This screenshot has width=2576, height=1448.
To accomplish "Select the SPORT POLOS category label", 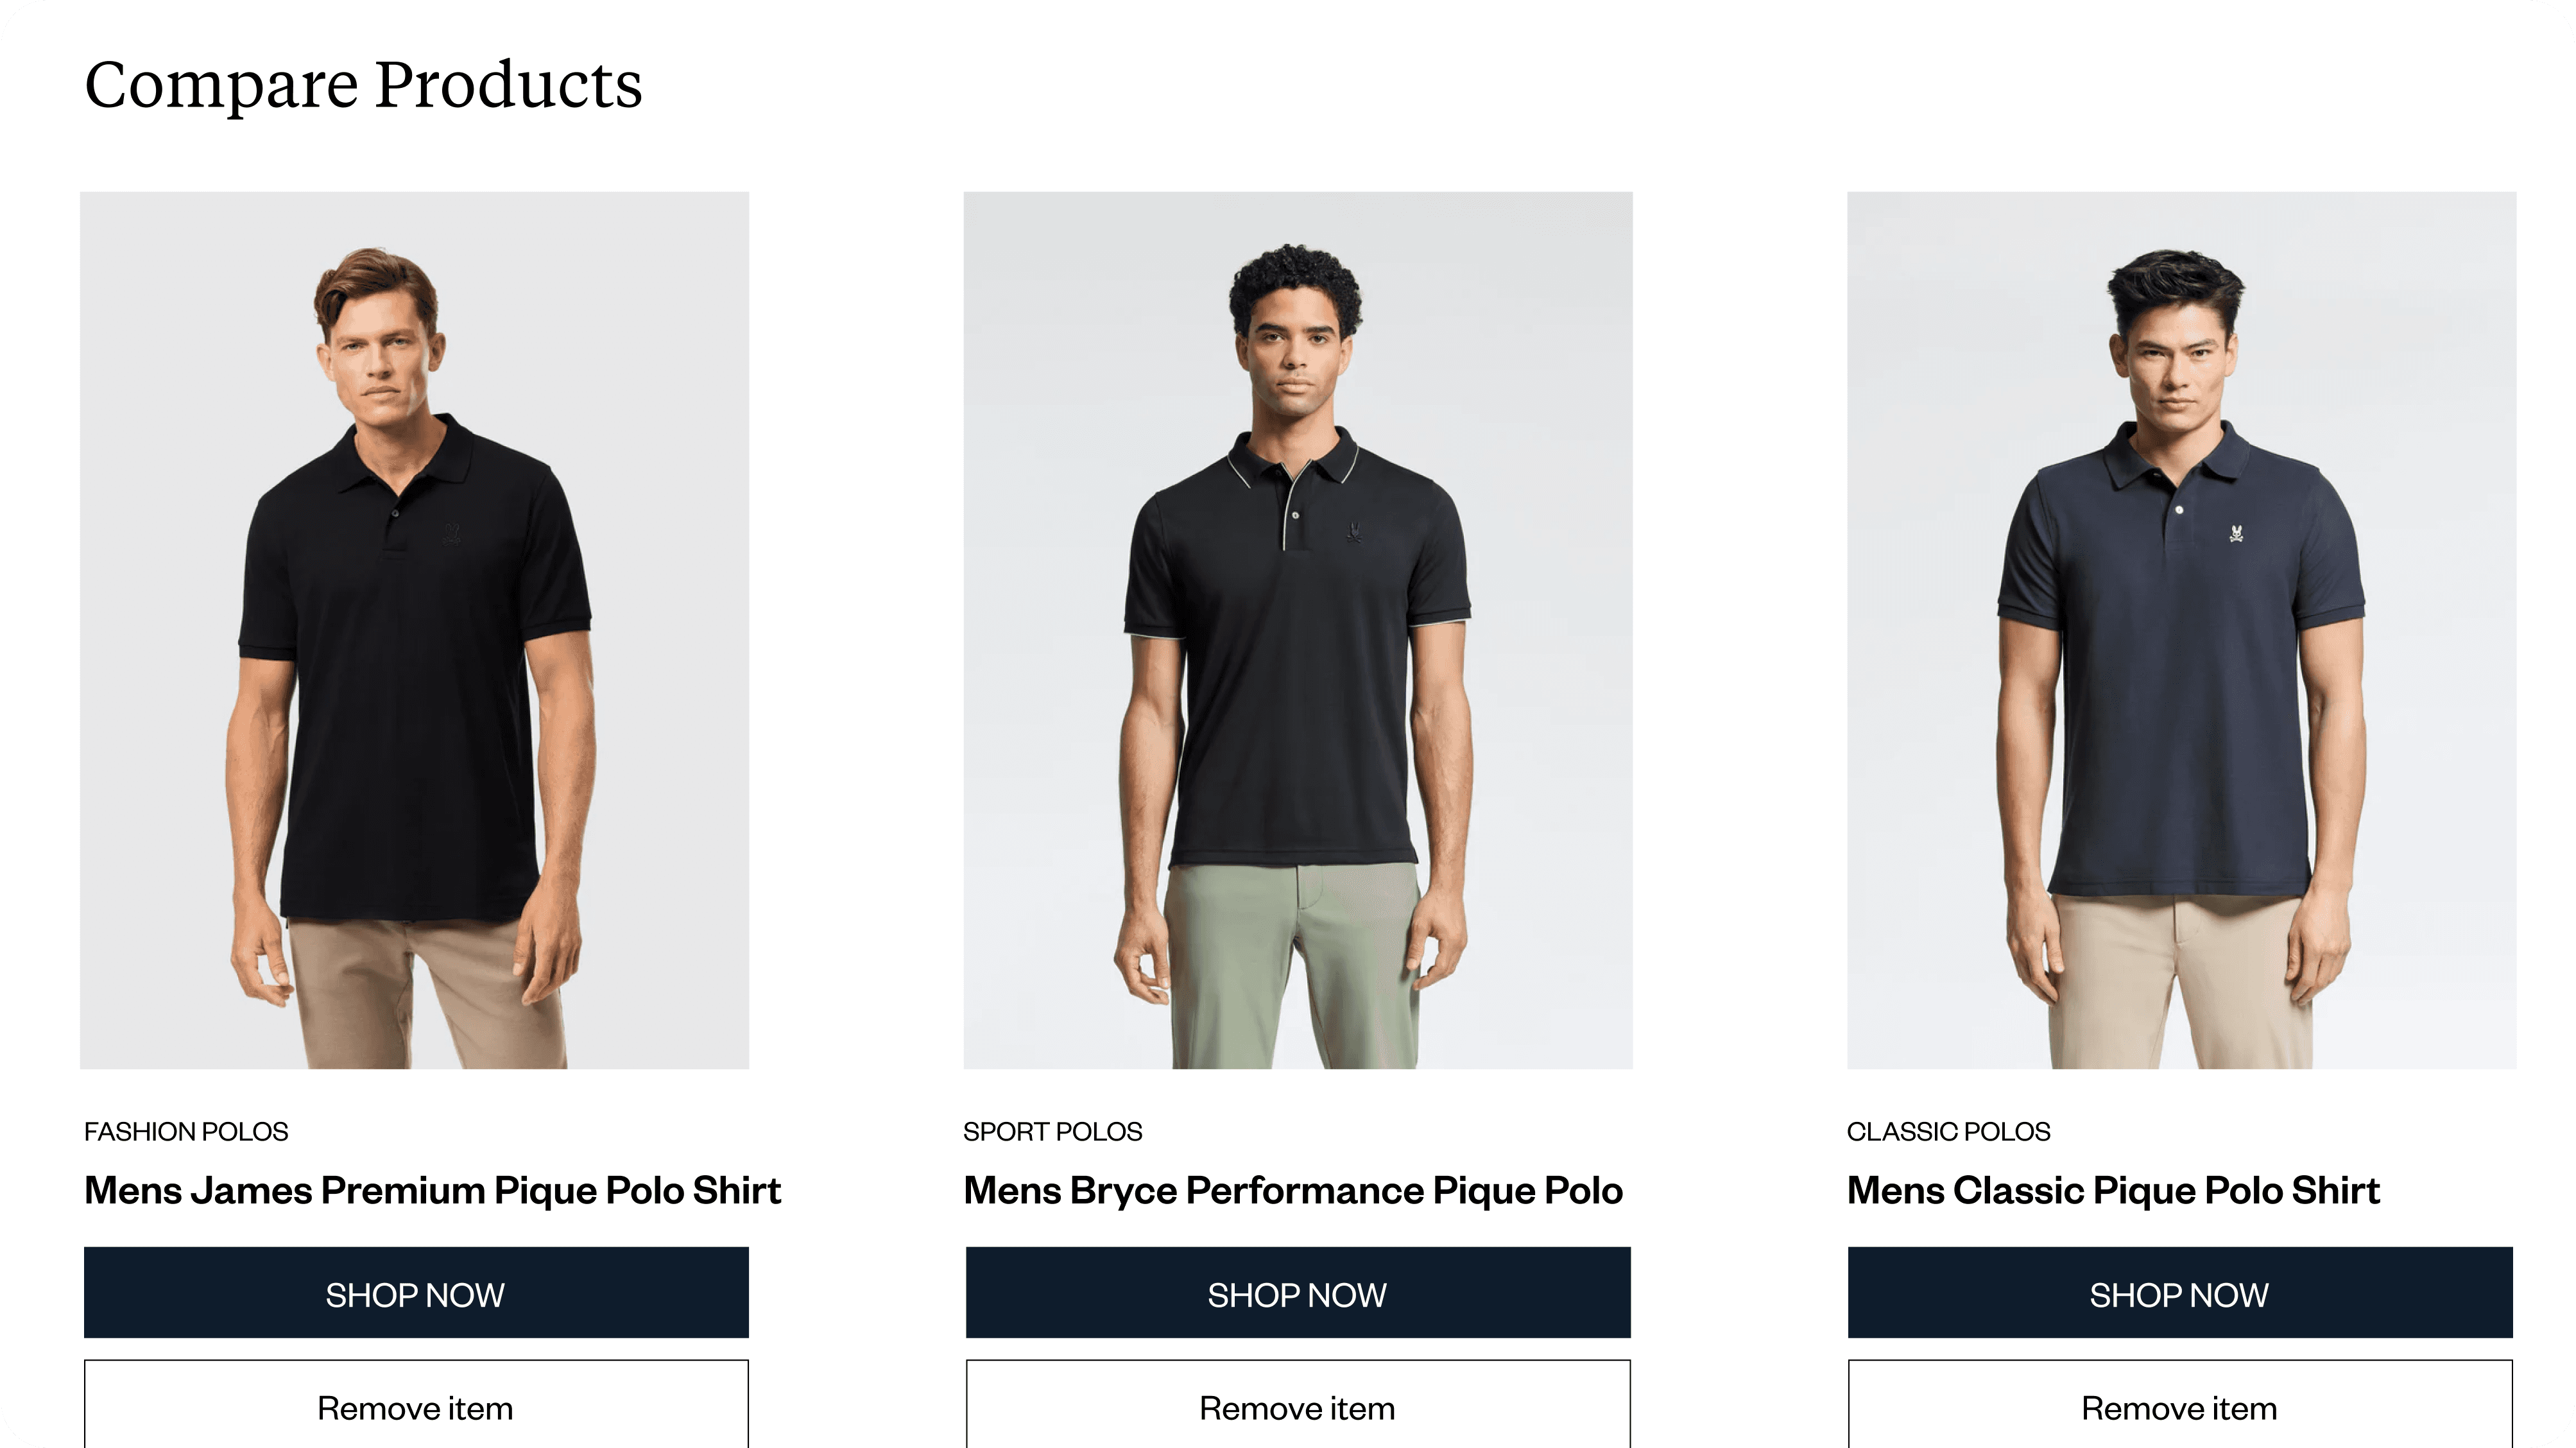I will click(x=1052, y=1131).
